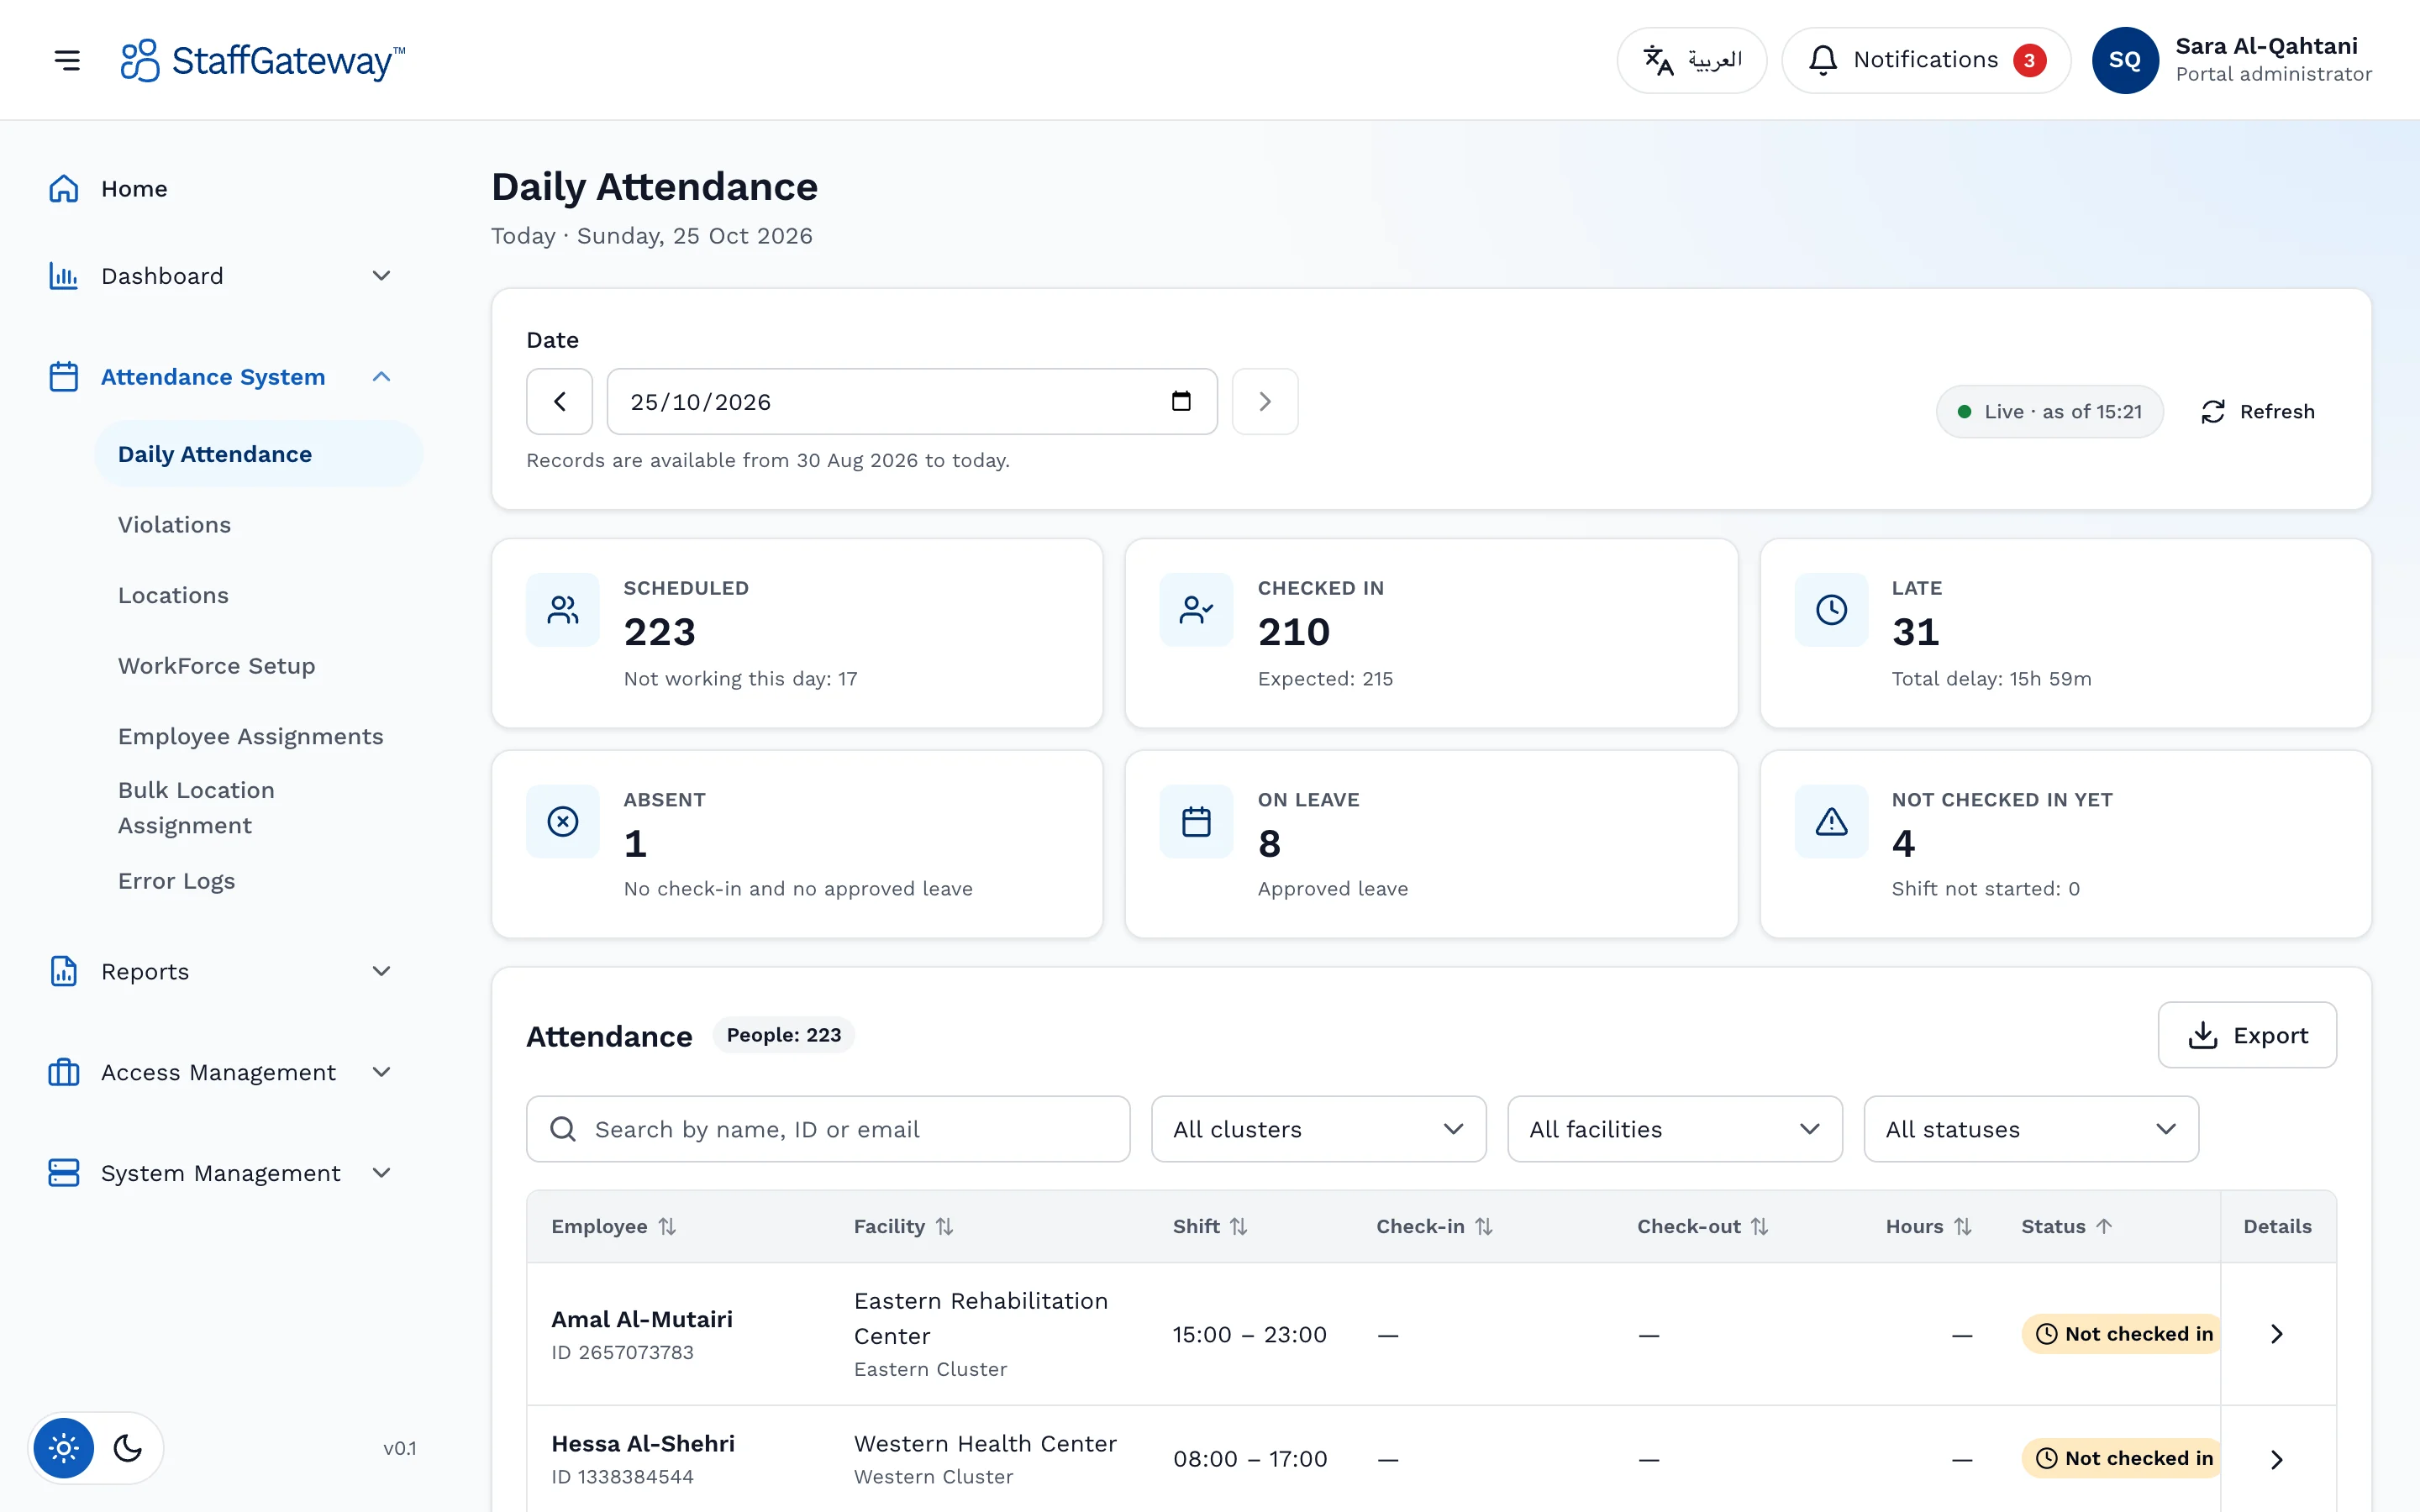The height and width of the screenshot is (1512, 2420).
Task: Sort by Check-out column
Action: pos(1702,1226)
